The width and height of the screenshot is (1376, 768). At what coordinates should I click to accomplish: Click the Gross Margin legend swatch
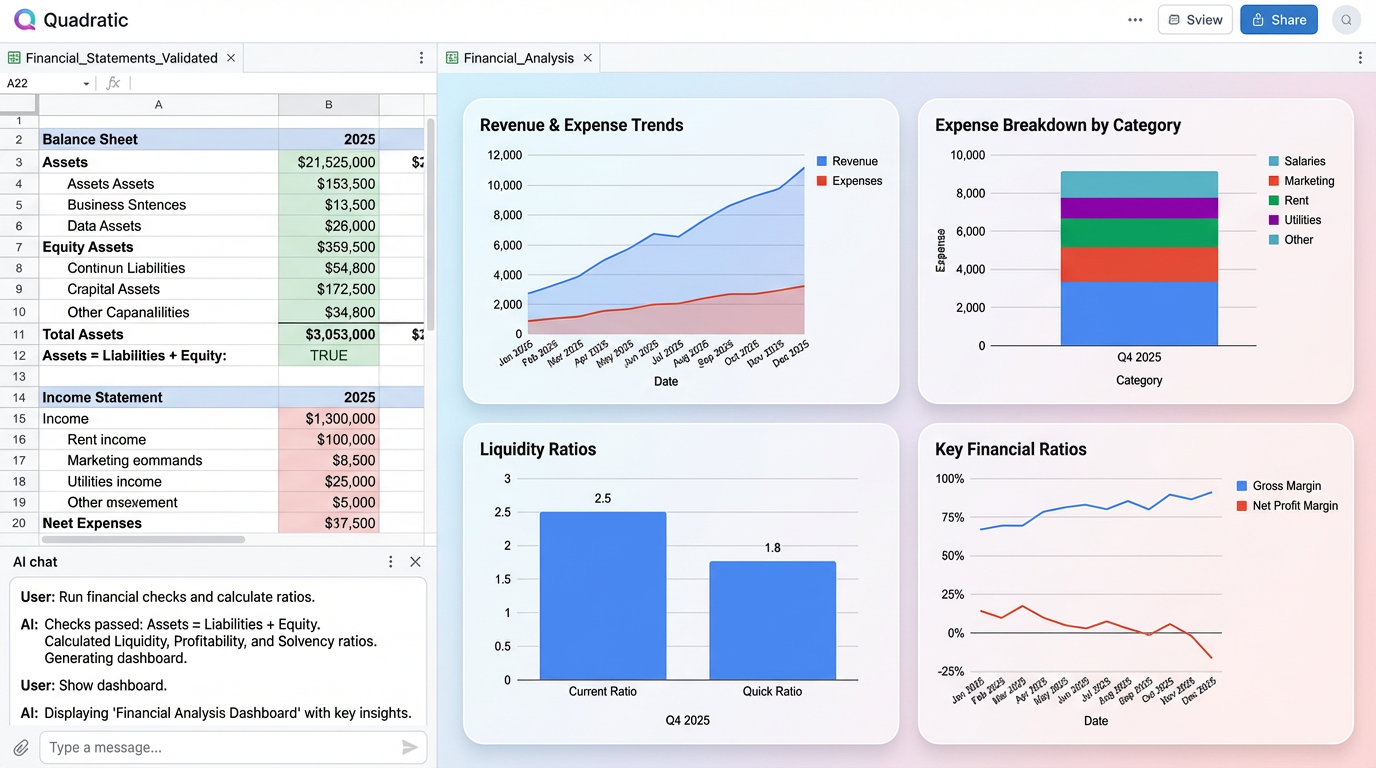[1242, 486]
